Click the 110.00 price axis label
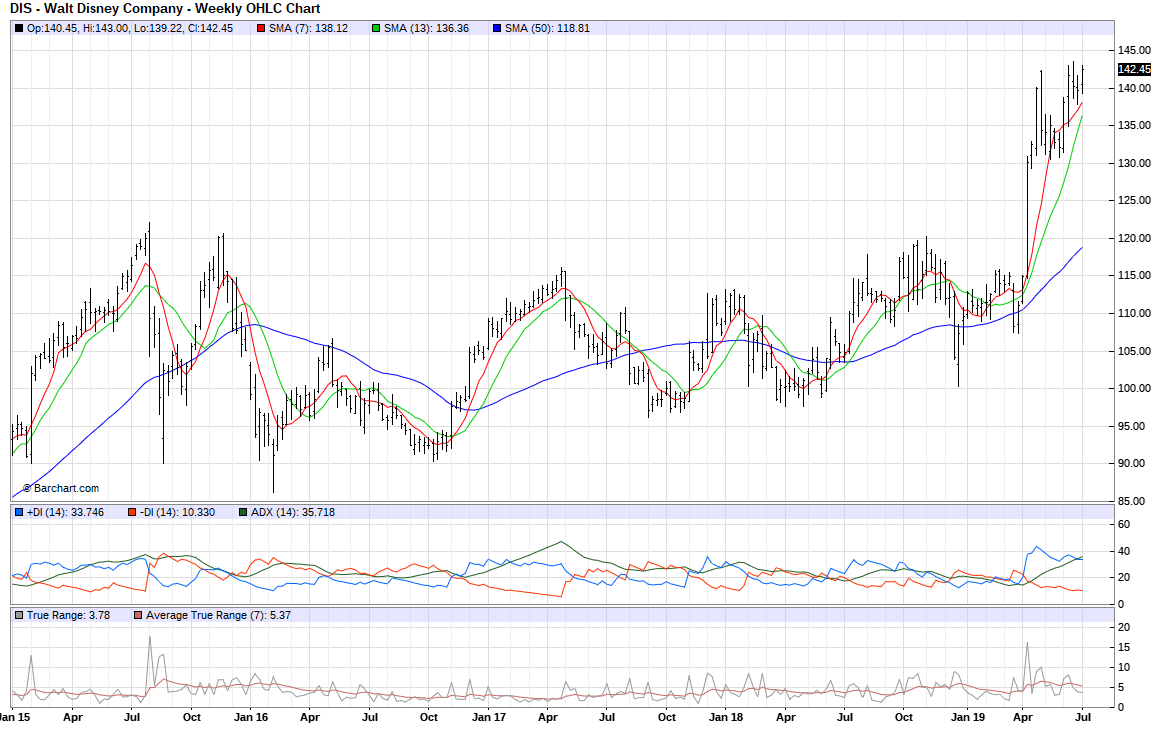 pyautogui.click(x=1134, y=313)
